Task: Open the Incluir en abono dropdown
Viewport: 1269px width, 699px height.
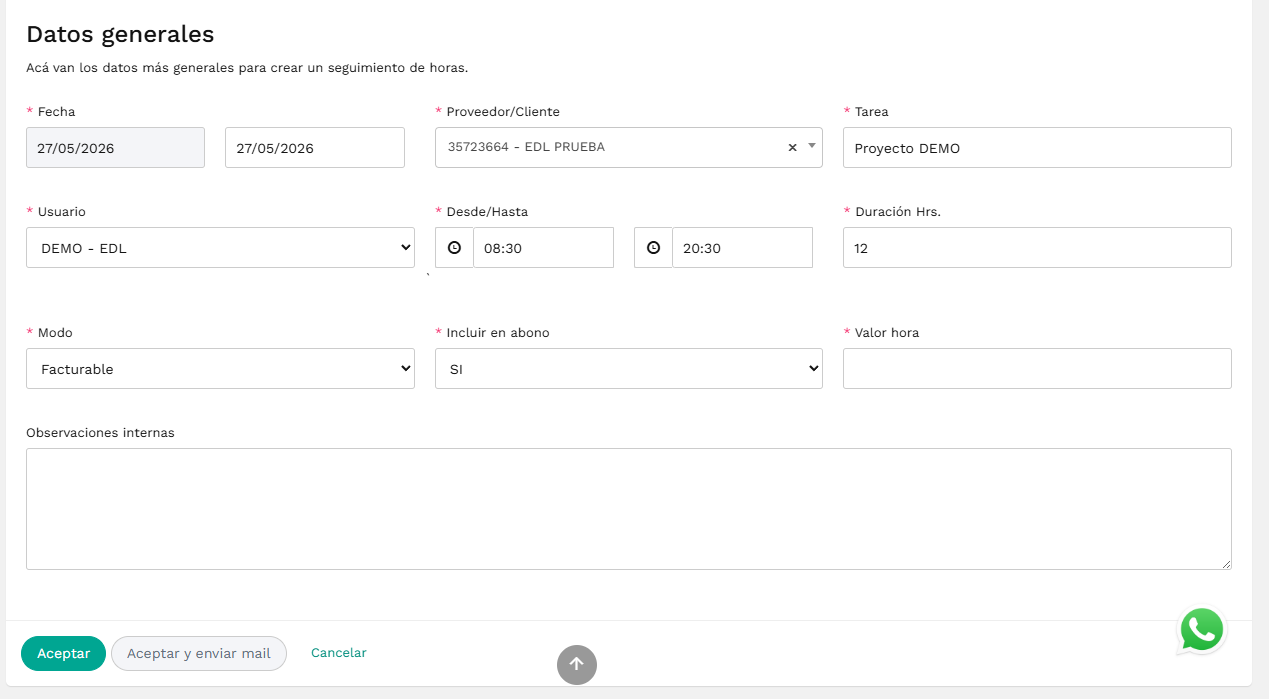Action: pos(629,368)
